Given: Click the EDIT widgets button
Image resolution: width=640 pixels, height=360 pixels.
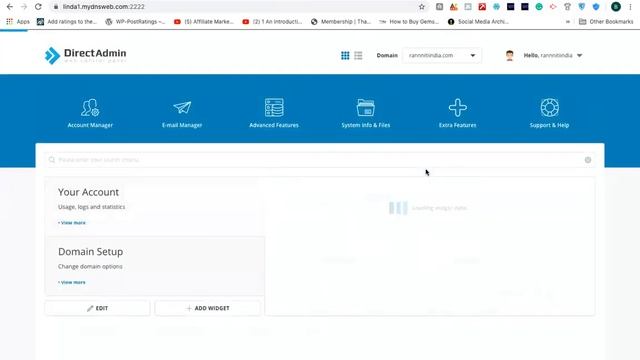Looking at the screenshot, I should (98, 308).
